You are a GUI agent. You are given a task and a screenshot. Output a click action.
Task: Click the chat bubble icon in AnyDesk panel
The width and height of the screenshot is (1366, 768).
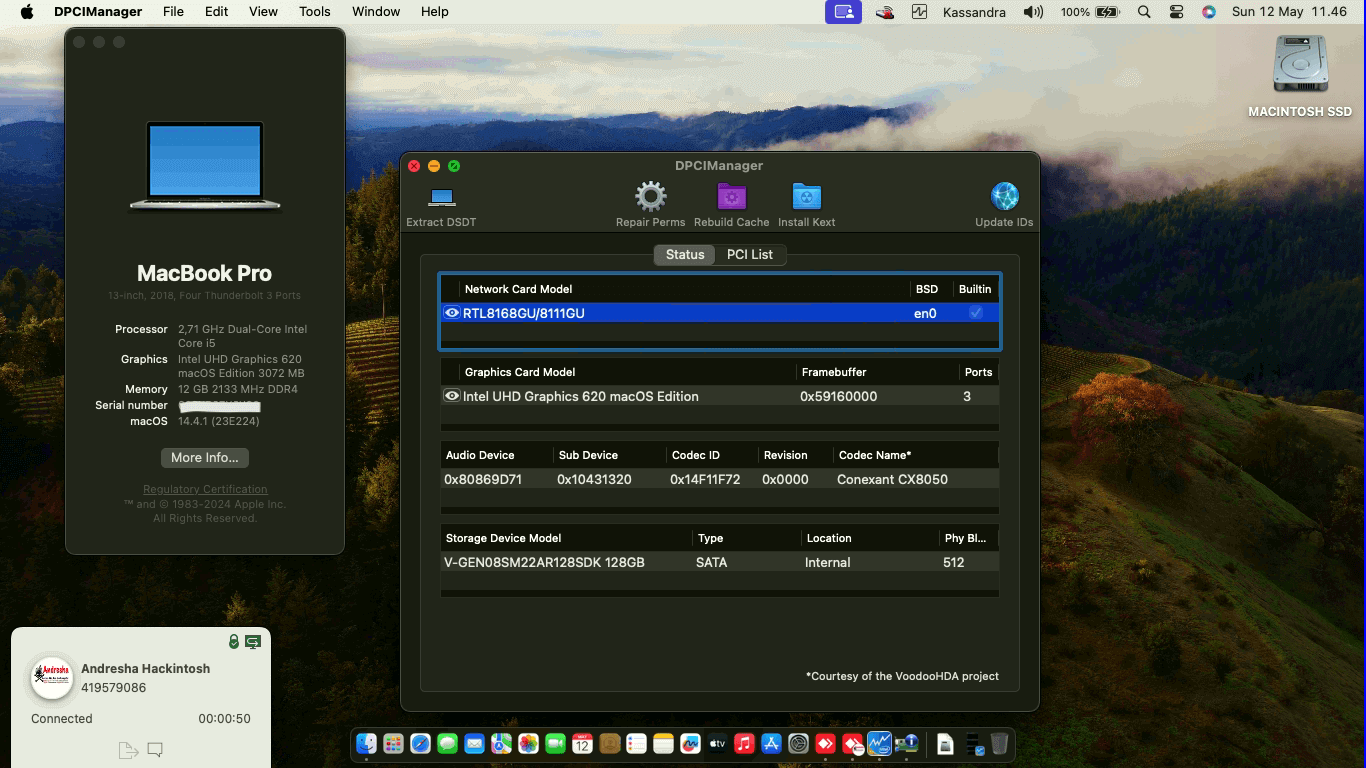click(x=155, y=749)
